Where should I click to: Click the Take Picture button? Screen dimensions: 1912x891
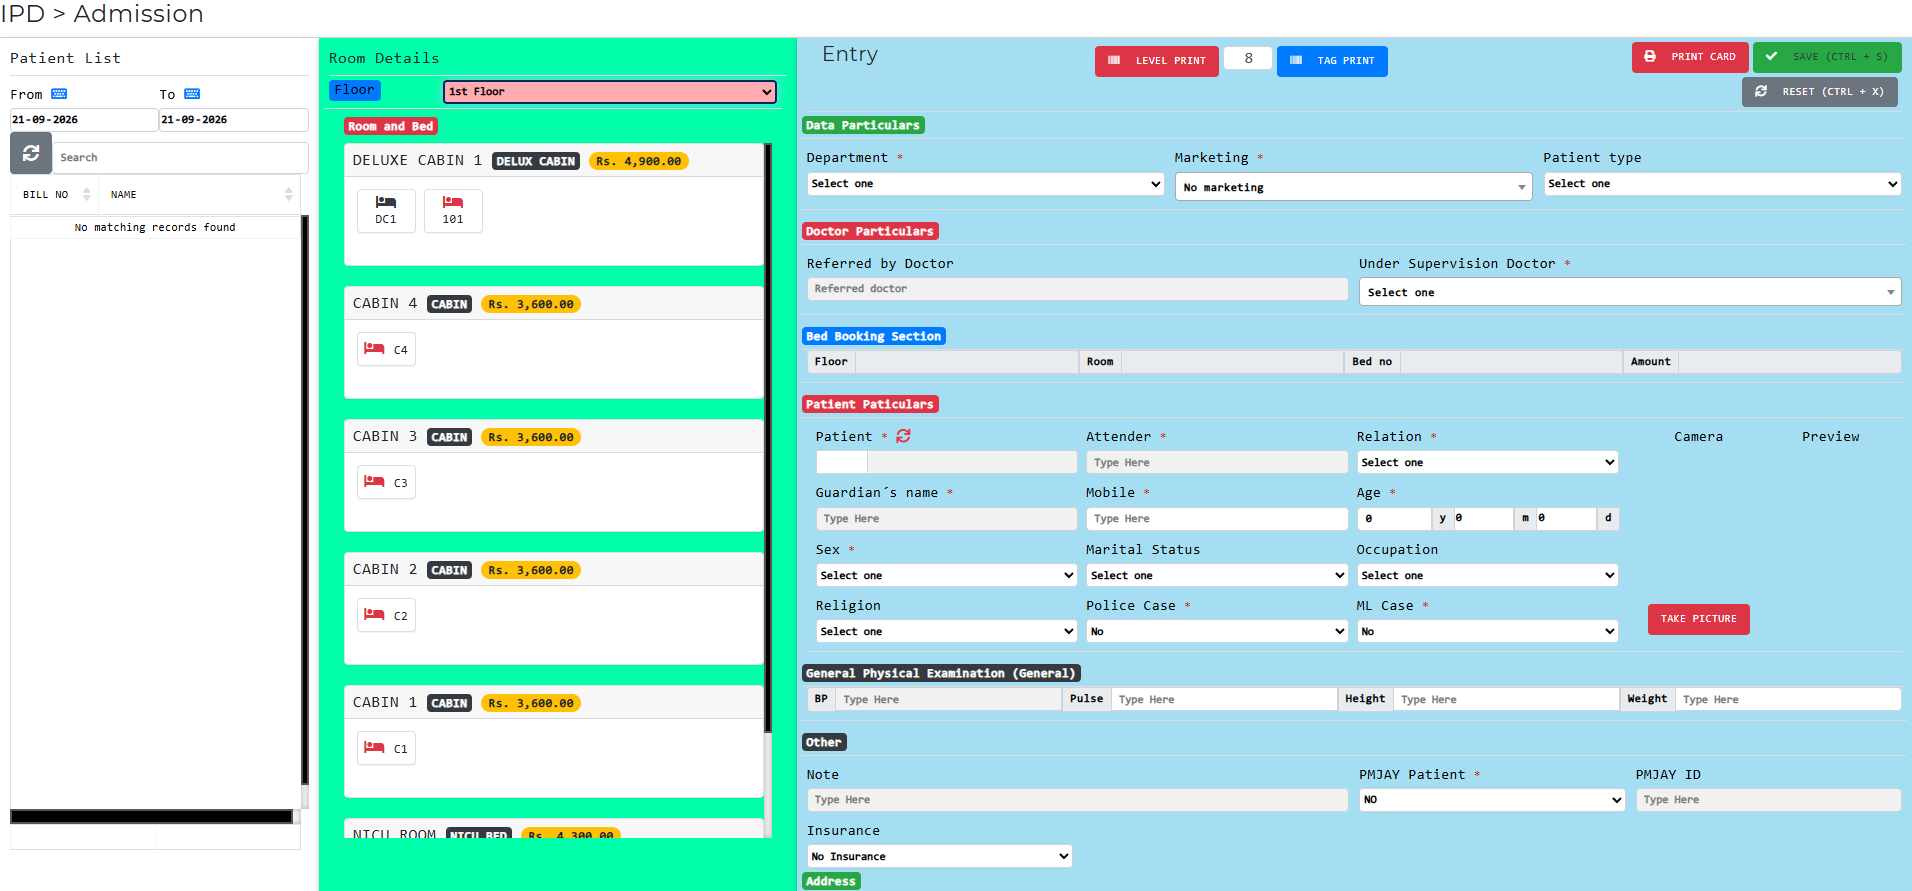[x=1698, y=619]
